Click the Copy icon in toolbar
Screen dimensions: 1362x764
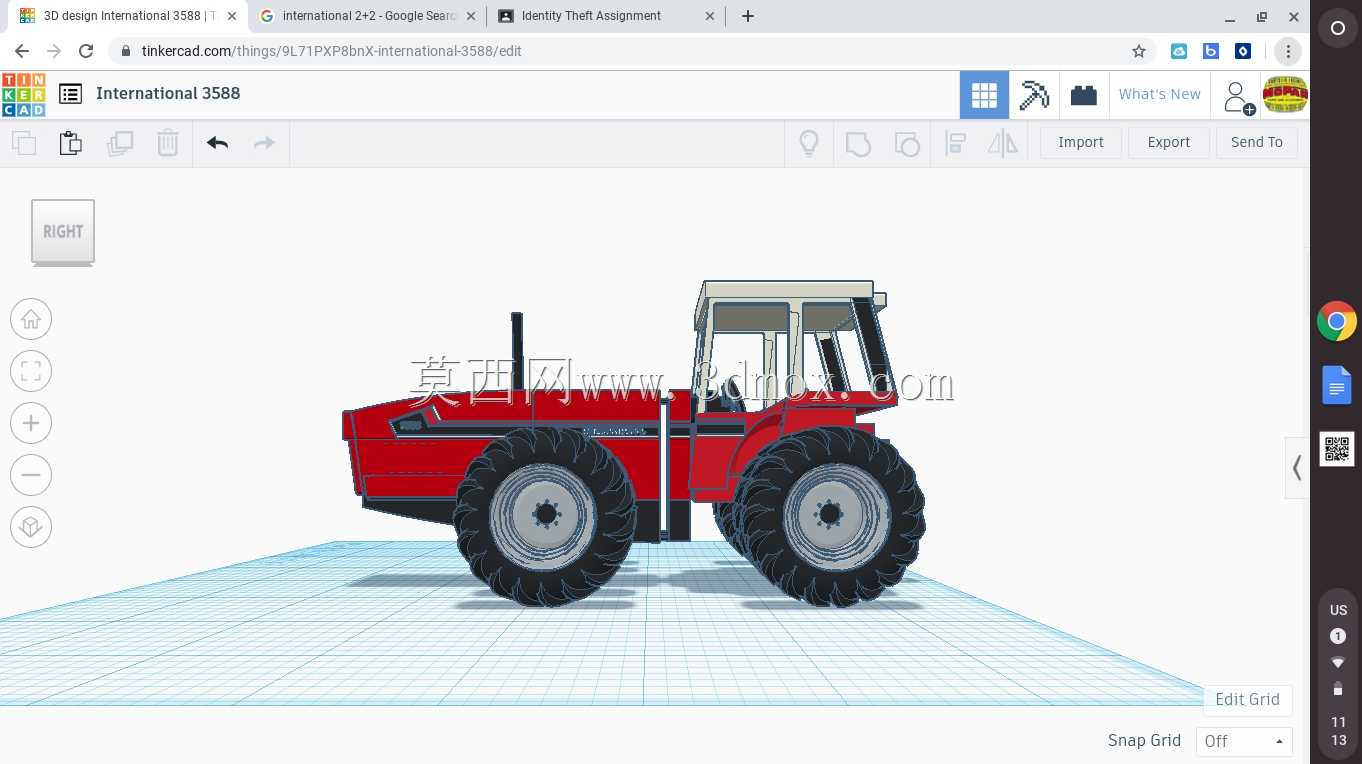tap(24, 143)
